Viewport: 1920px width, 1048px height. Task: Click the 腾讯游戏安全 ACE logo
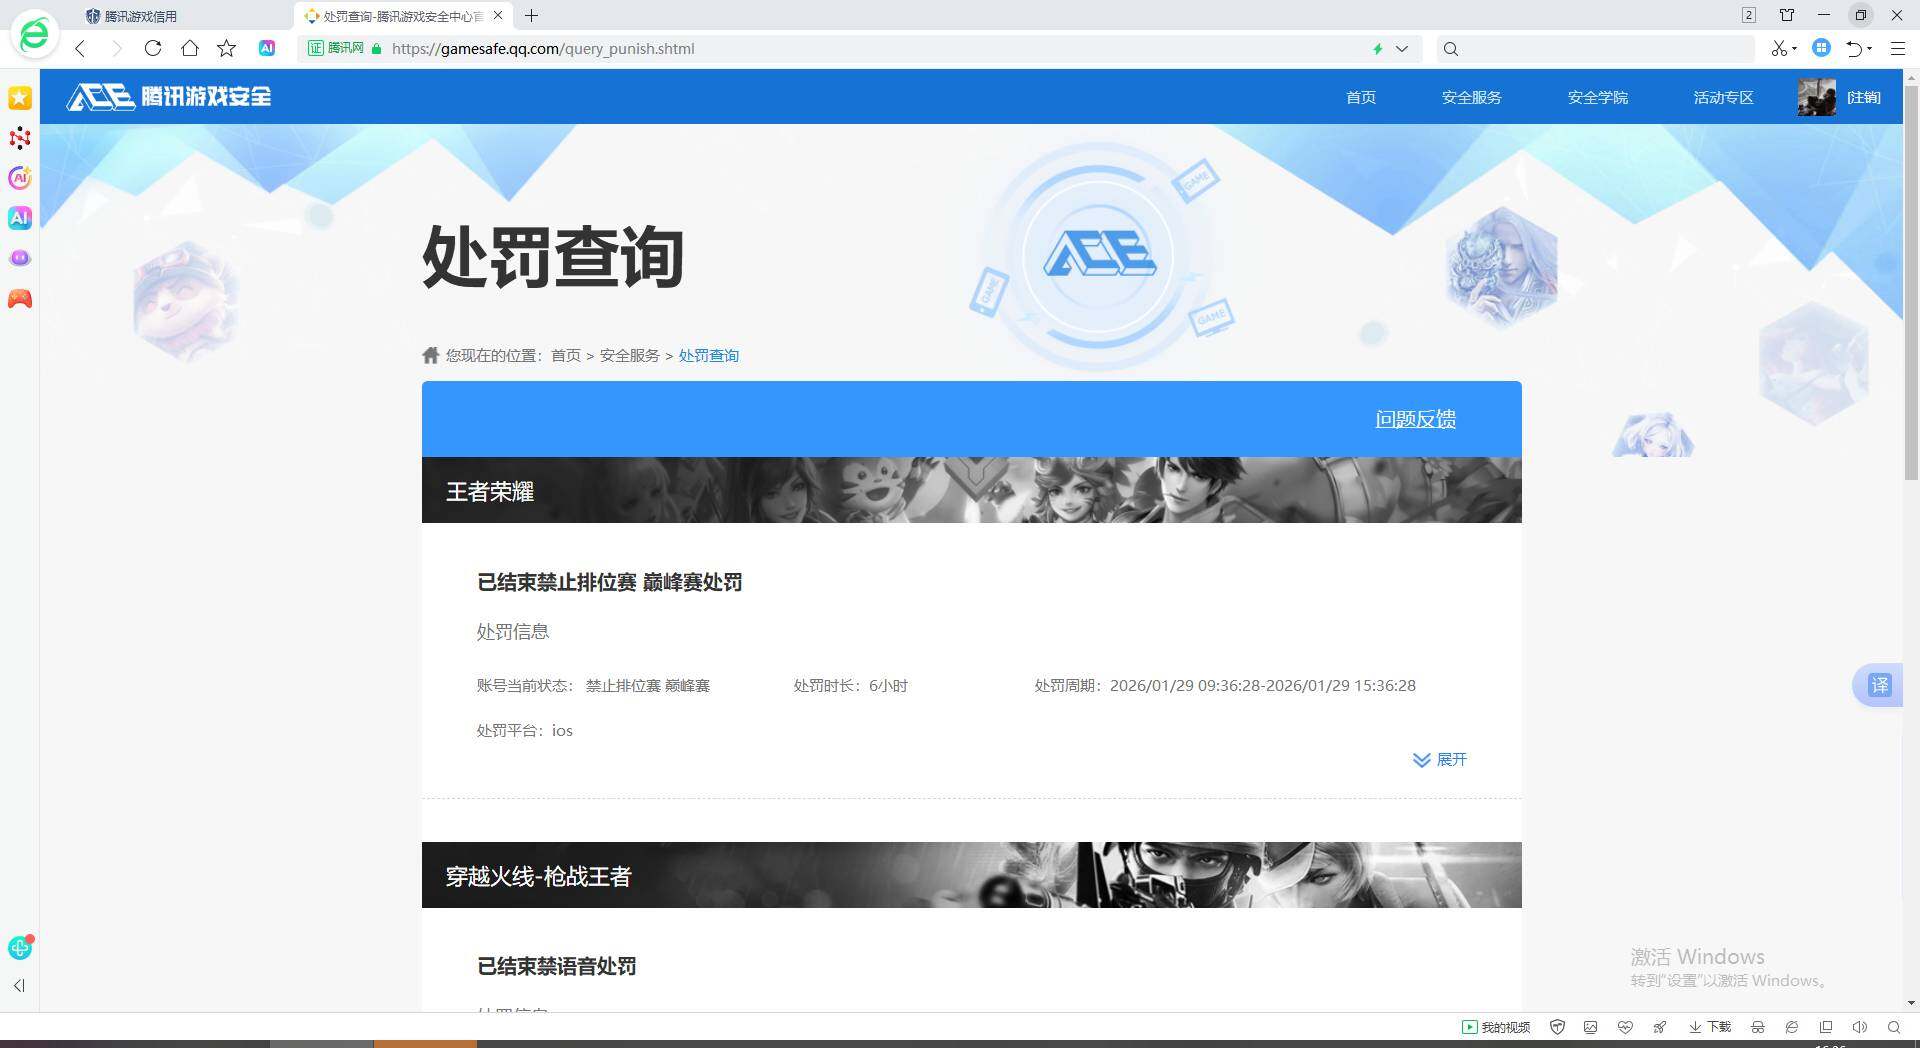(x=169, y=96)
